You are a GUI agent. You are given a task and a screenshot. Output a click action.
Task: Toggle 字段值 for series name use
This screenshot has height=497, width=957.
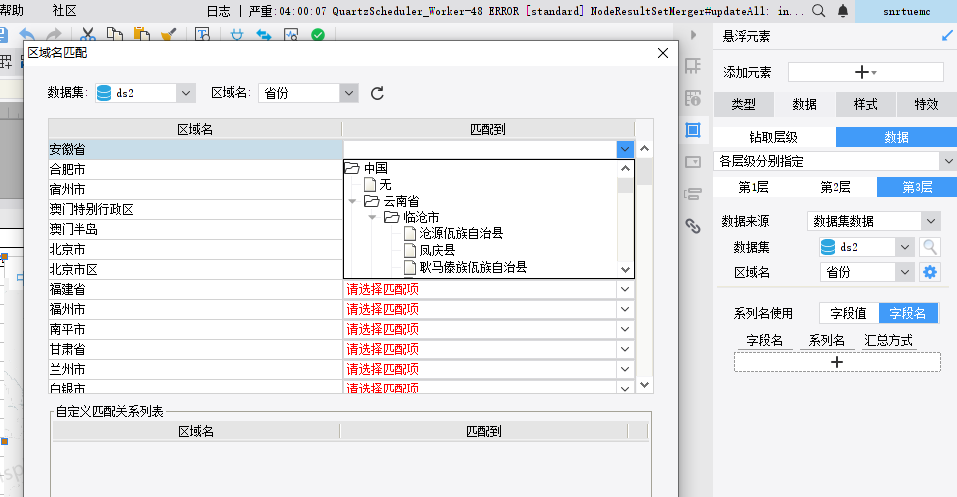[848, 313]
